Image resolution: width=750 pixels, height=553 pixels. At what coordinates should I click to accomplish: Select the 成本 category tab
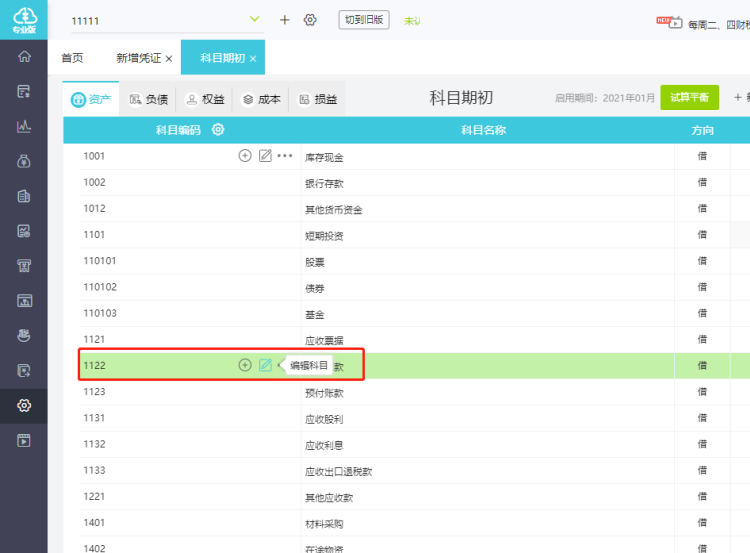pos(261,99)
